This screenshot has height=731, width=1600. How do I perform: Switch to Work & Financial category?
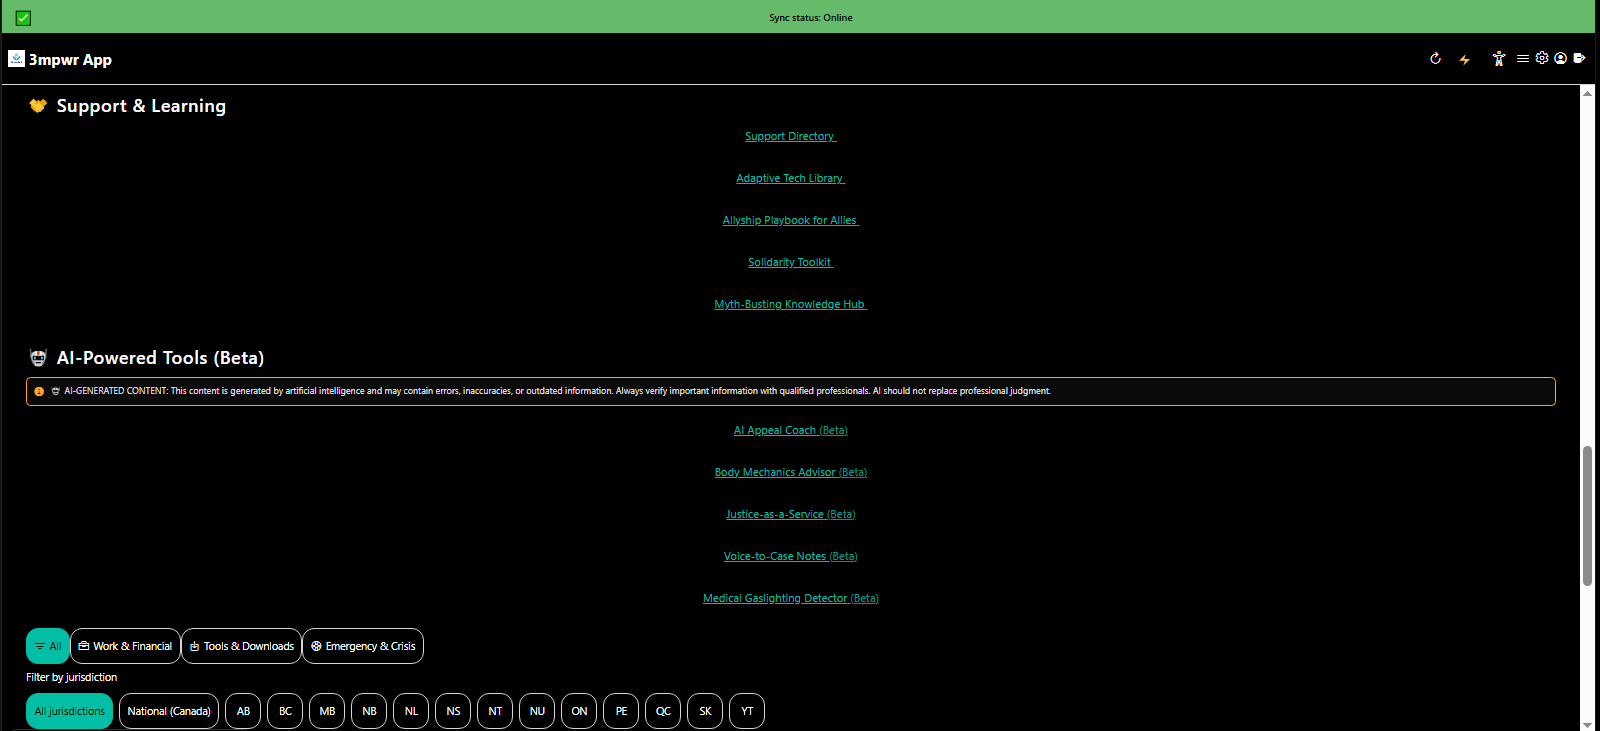125,646
